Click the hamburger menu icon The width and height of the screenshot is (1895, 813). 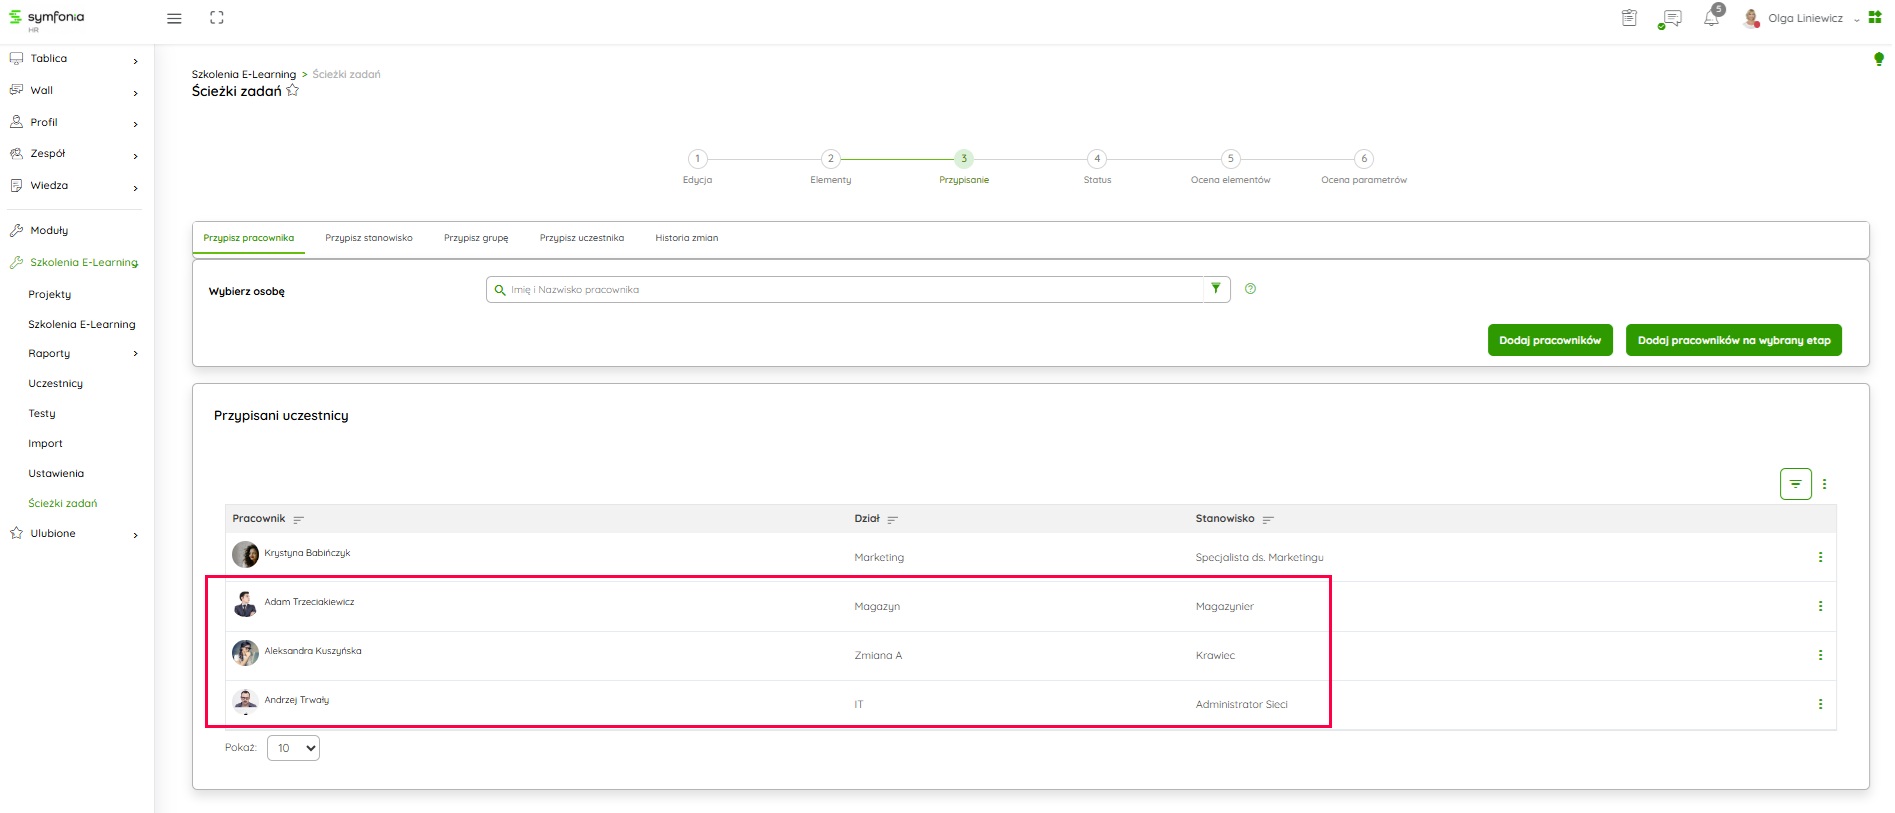174,18
